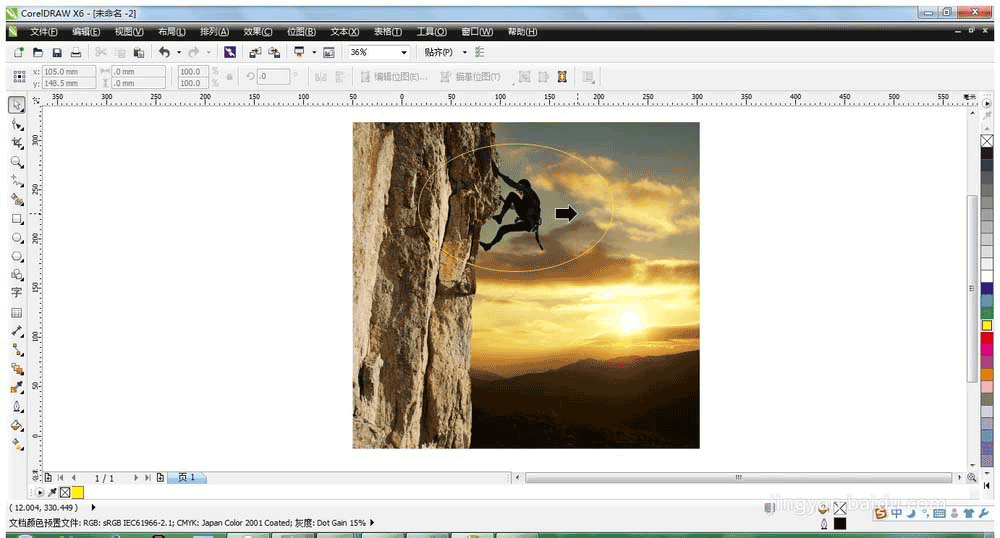Click the Save icon in toolbar
The width and height of the screenshot is (1000, 538).
coord(57,52)
